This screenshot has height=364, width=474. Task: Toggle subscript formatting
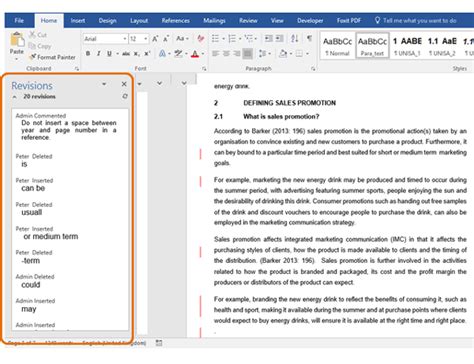[x=137, y=53]
